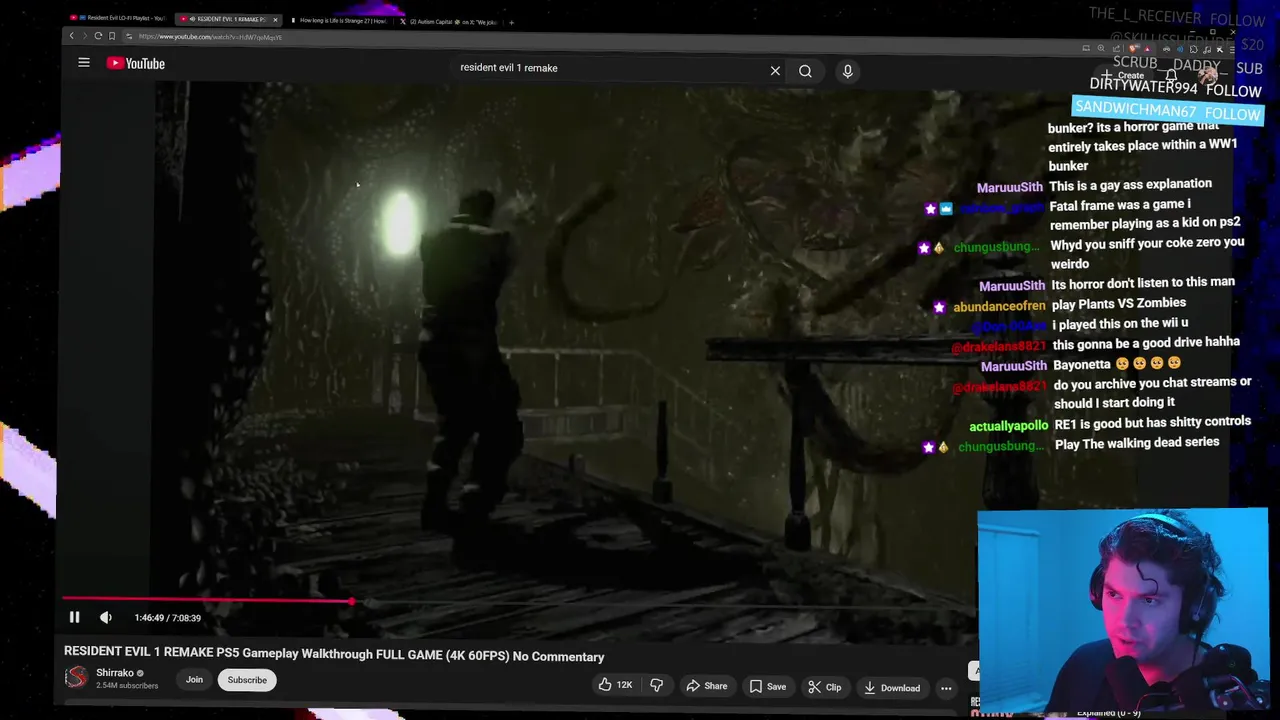
Task: Start voice search with the microphone icon
Action: coord(847,71)
